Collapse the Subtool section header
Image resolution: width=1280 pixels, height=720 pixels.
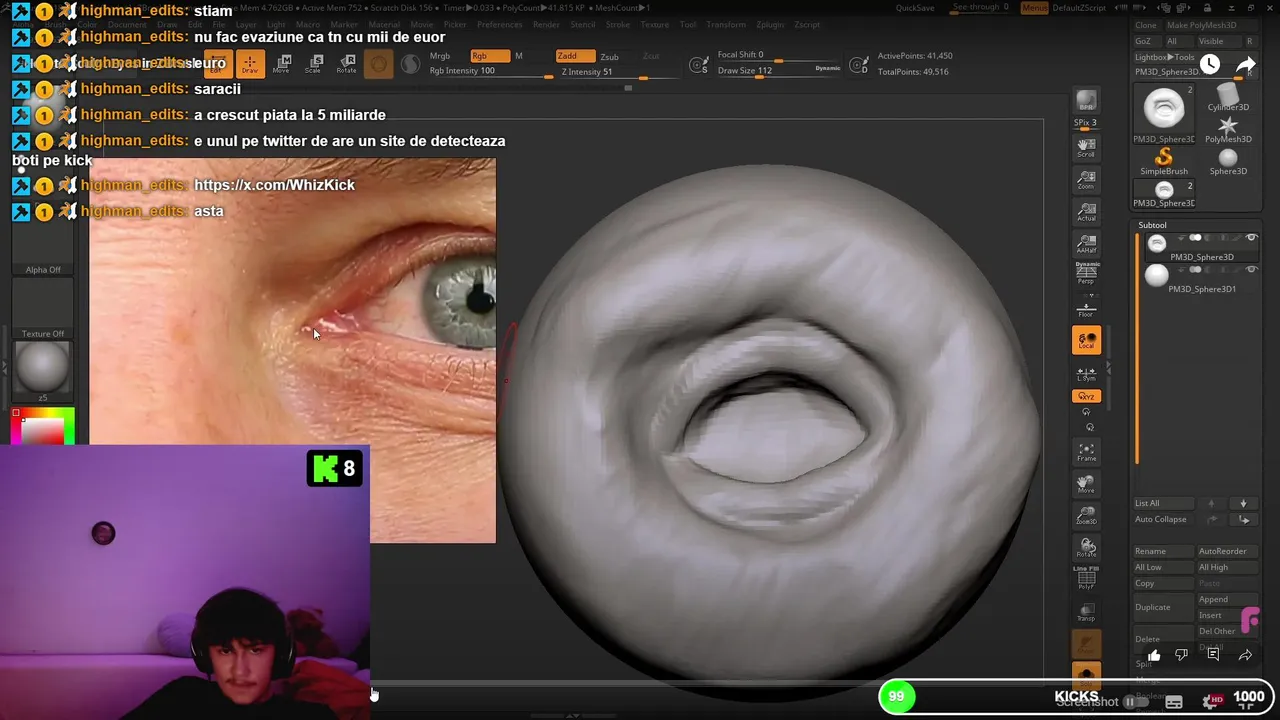pyautogui.click(x=1152, y=225)
